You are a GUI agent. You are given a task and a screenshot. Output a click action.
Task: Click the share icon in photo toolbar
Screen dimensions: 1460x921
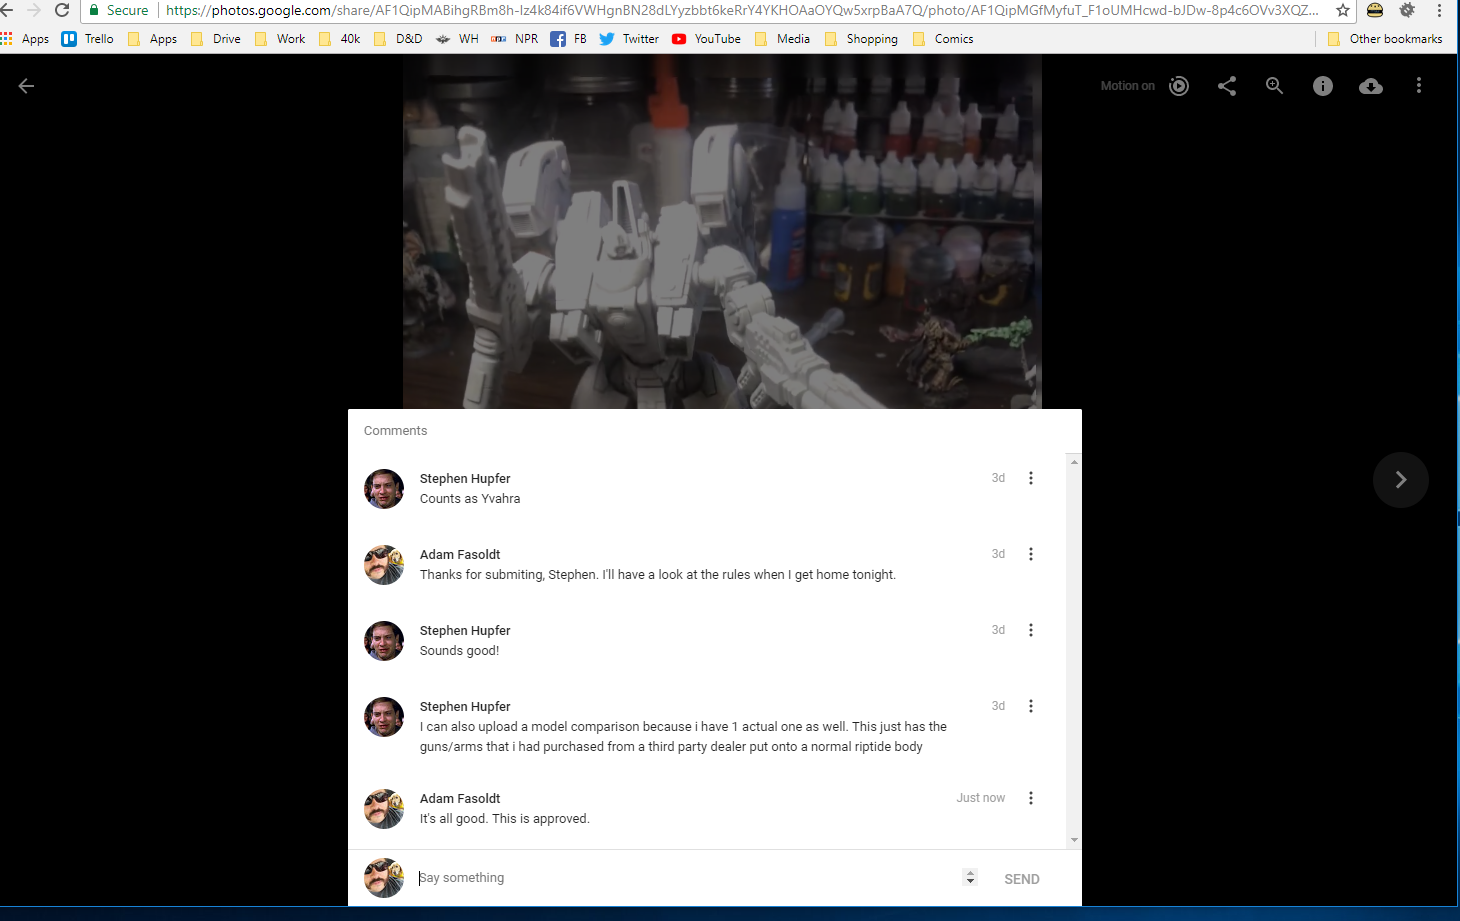[1227, 86]
